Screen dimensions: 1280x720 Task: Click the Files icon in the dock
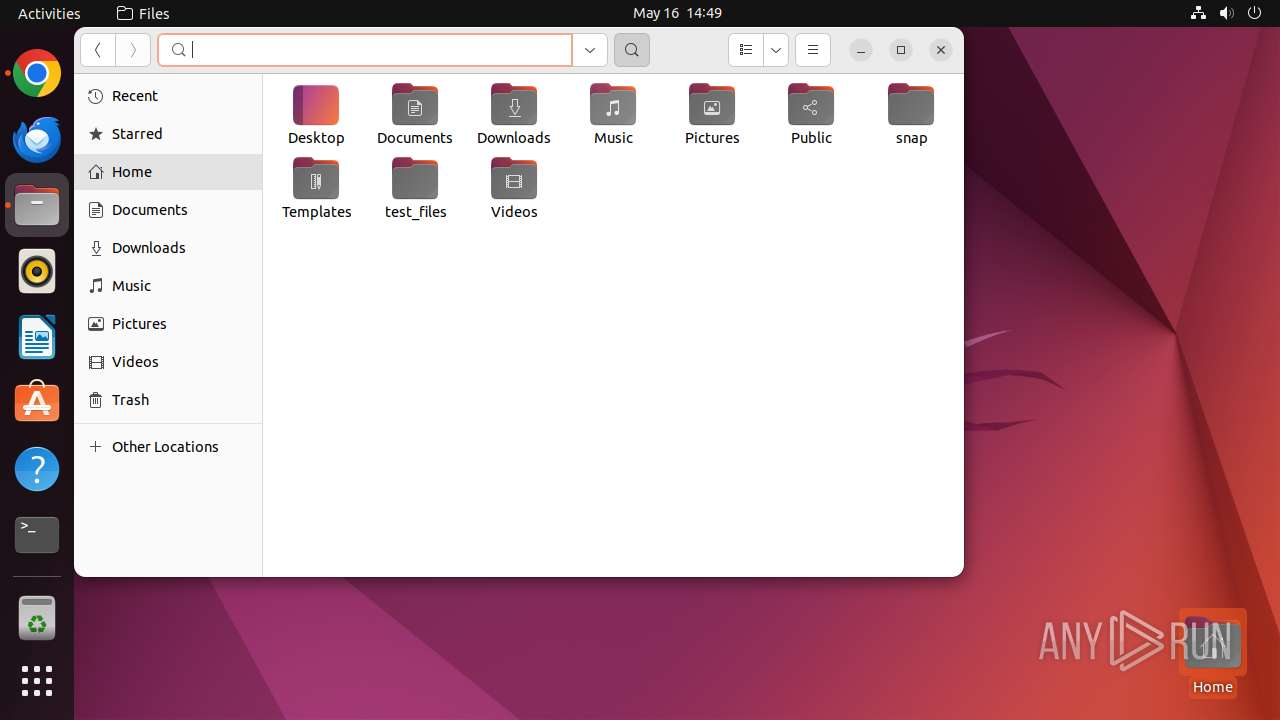tap(37, 205)
